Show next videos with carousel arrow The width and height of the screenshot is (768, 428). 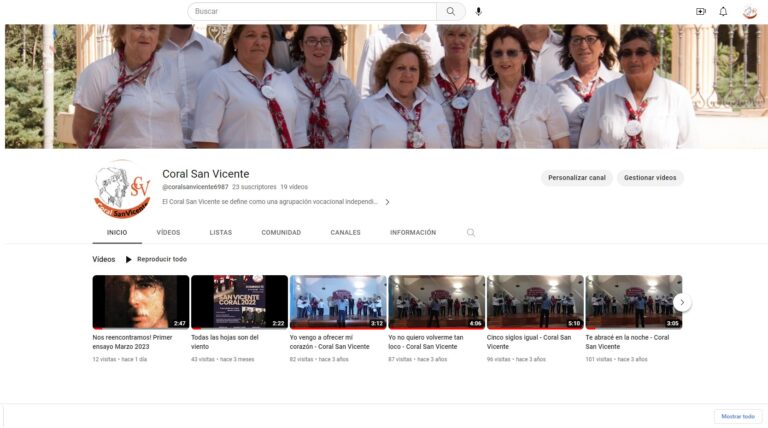(682, 303)
